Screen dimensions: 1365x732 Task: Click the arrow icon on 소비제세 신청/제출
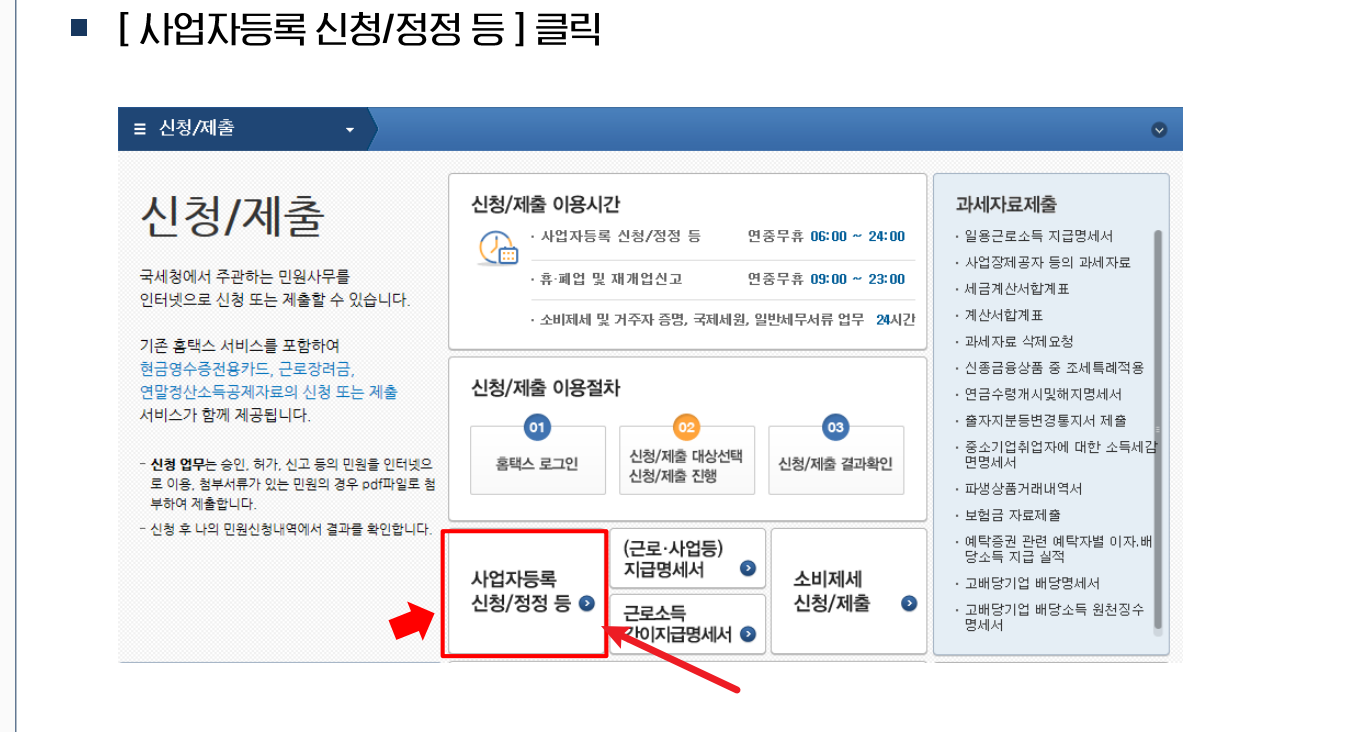point(908,604)
